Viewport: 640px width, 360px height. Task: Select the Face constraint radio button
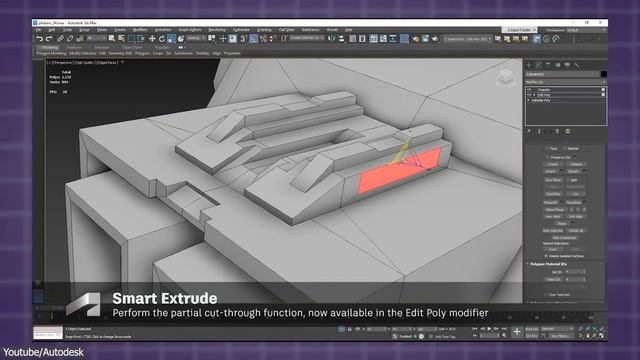pos(547,149)
